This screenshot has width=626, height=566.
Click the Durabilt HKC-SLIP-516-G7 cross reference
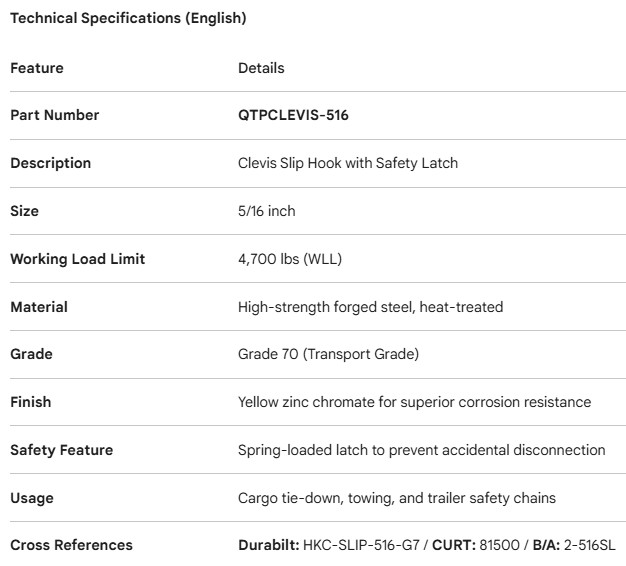point(330,545)
